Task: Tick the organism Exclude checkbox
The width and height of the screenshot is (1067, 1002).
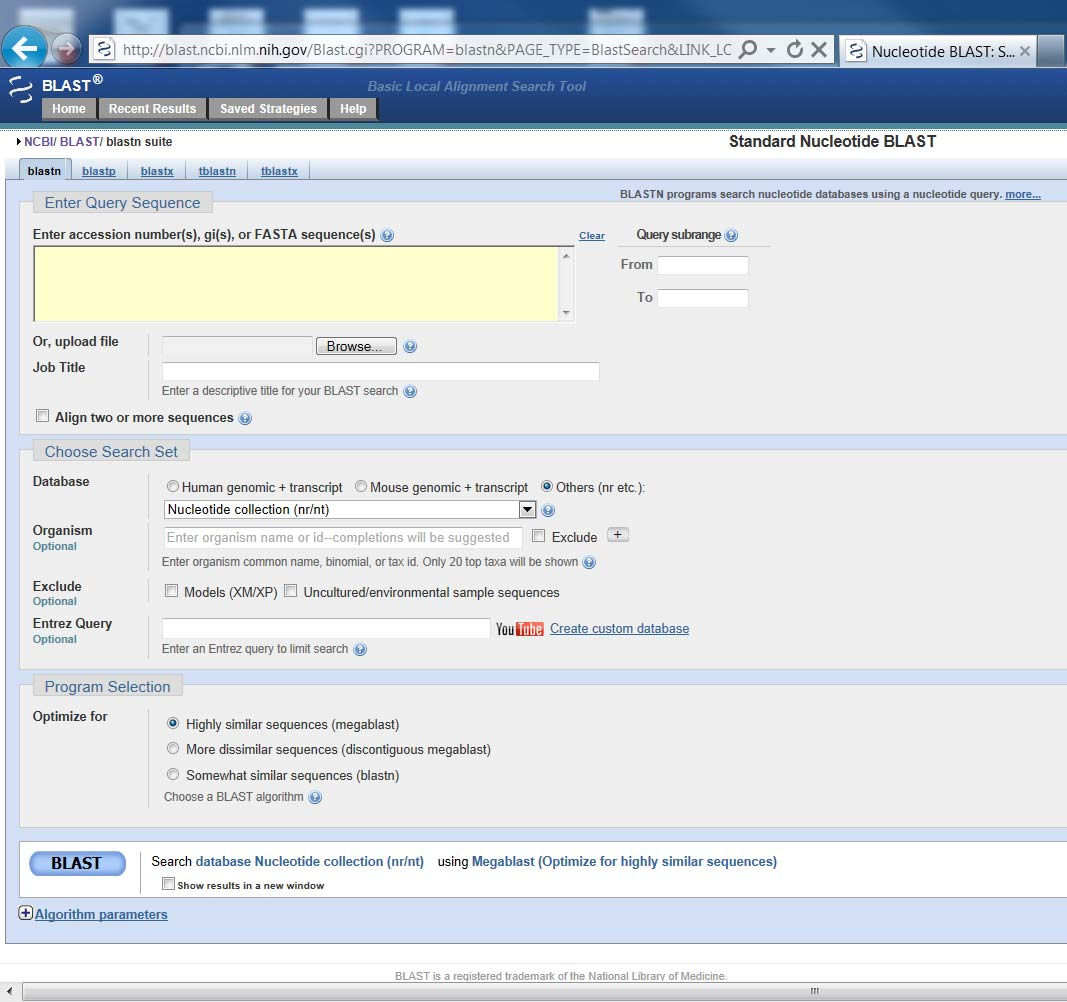Action: click(x=538, y=536)
